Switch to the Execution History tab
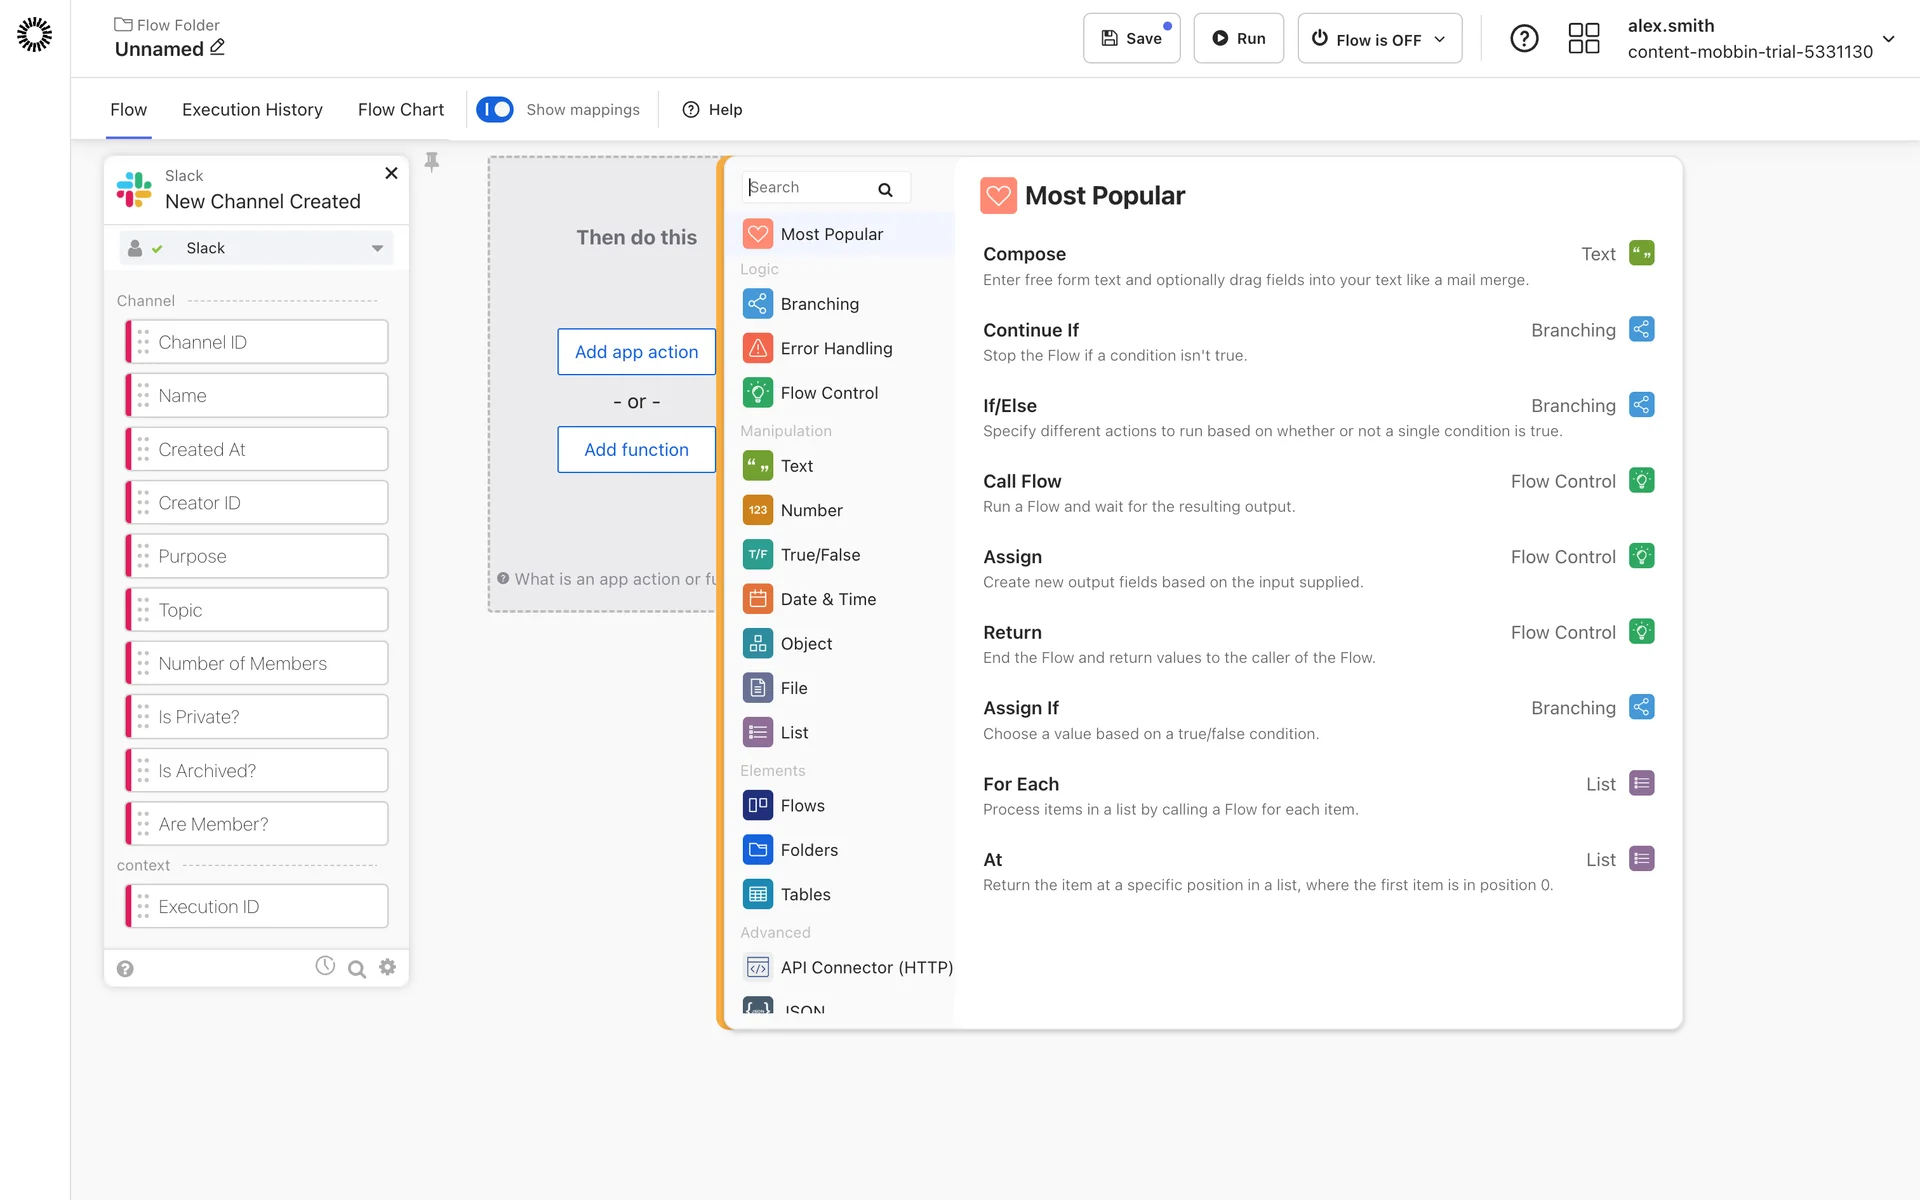Image resolution: width=1920 pixels, height=1200 pixels. (x=252, y=109)
